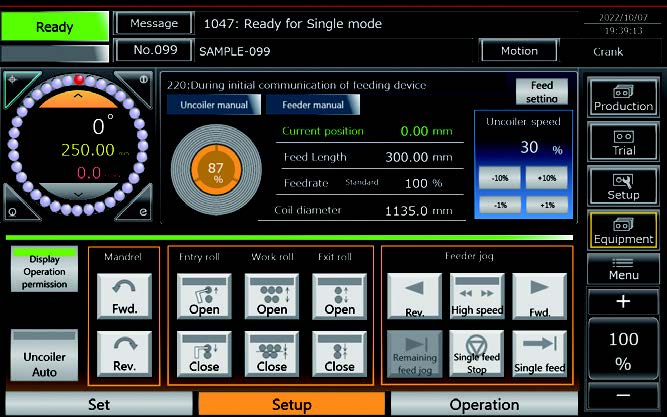Decrease uncoiler speed by 10%
Viewport: 667px width, 417px height.
[x=500, y=178]
